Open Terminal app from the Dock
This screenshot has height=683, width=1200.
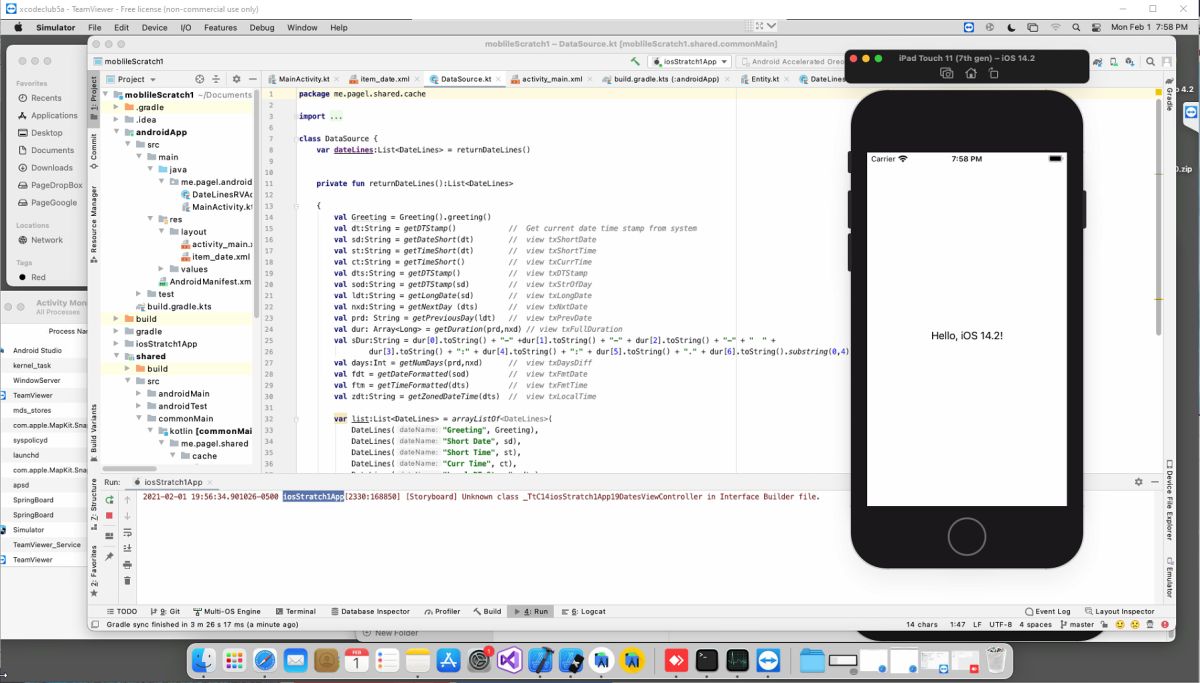[x=707, y=660]
